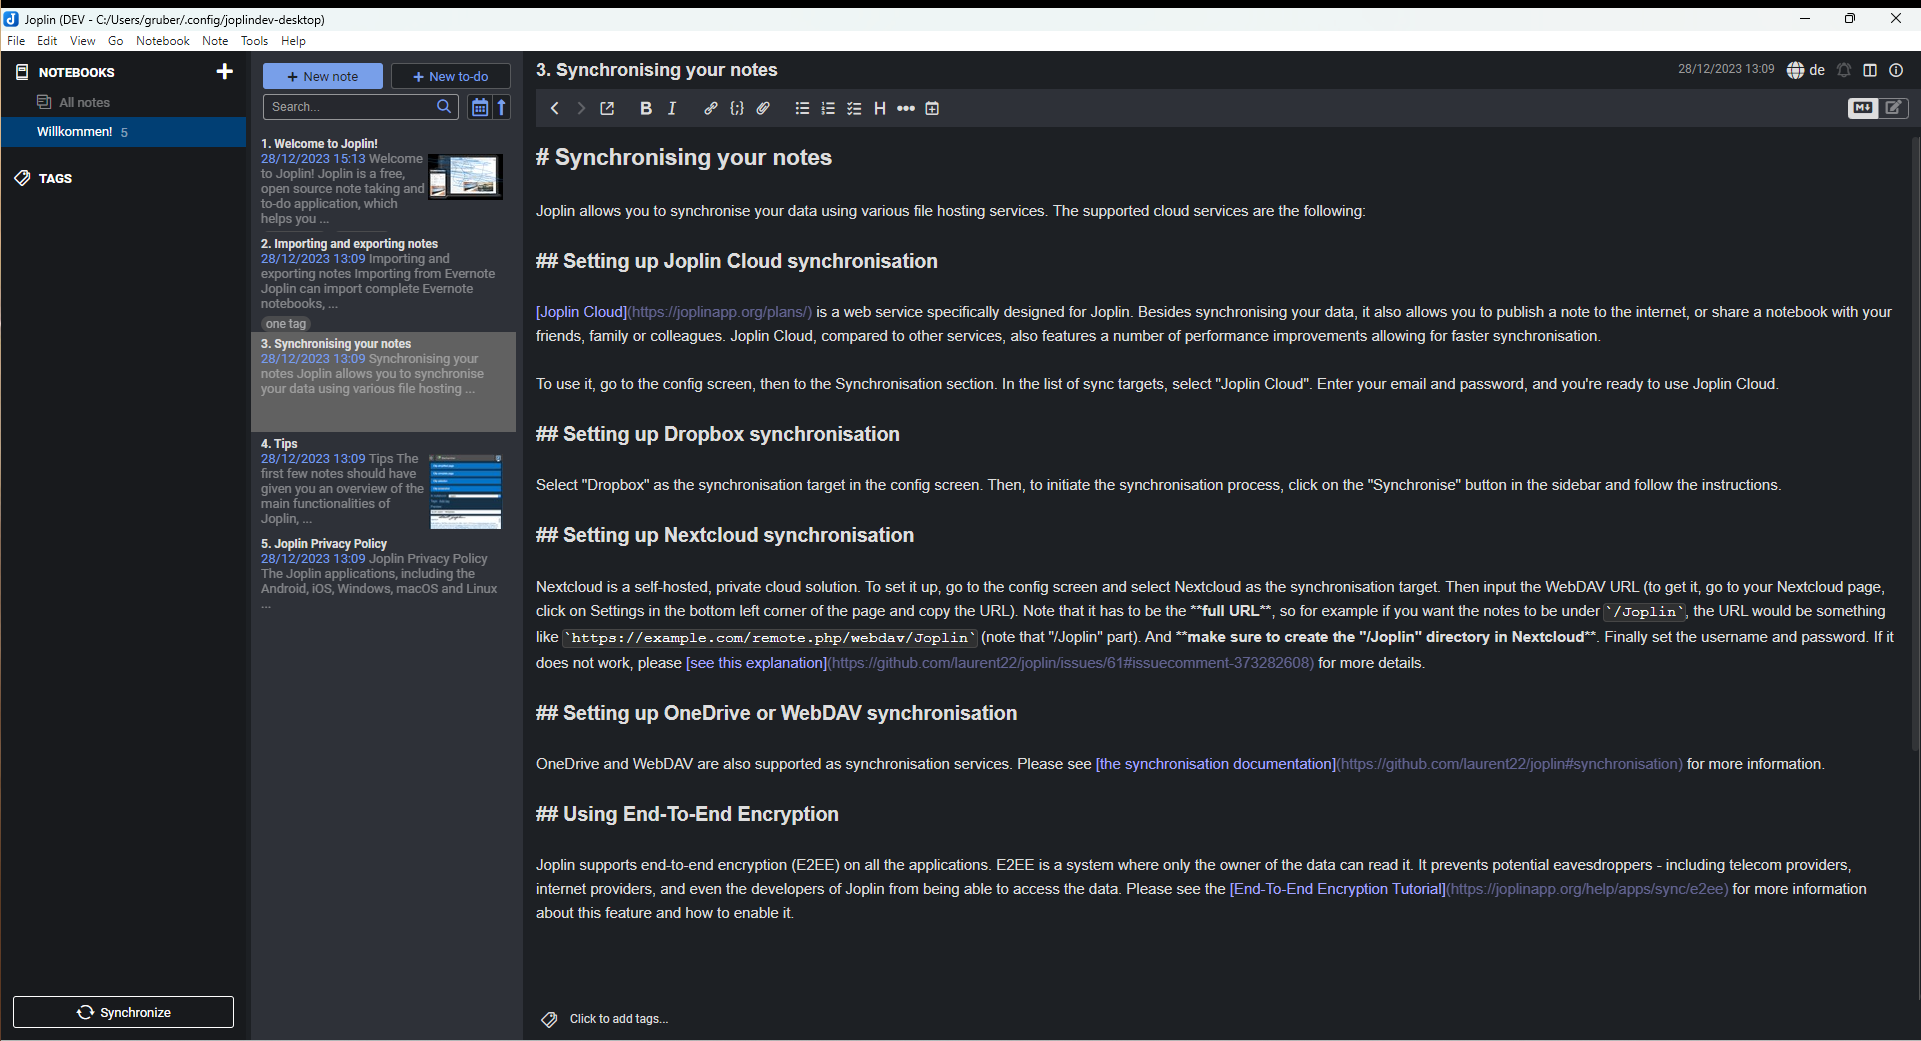Open the Notebook menu
The image size is (1921, 1041).
coord(162,41)
